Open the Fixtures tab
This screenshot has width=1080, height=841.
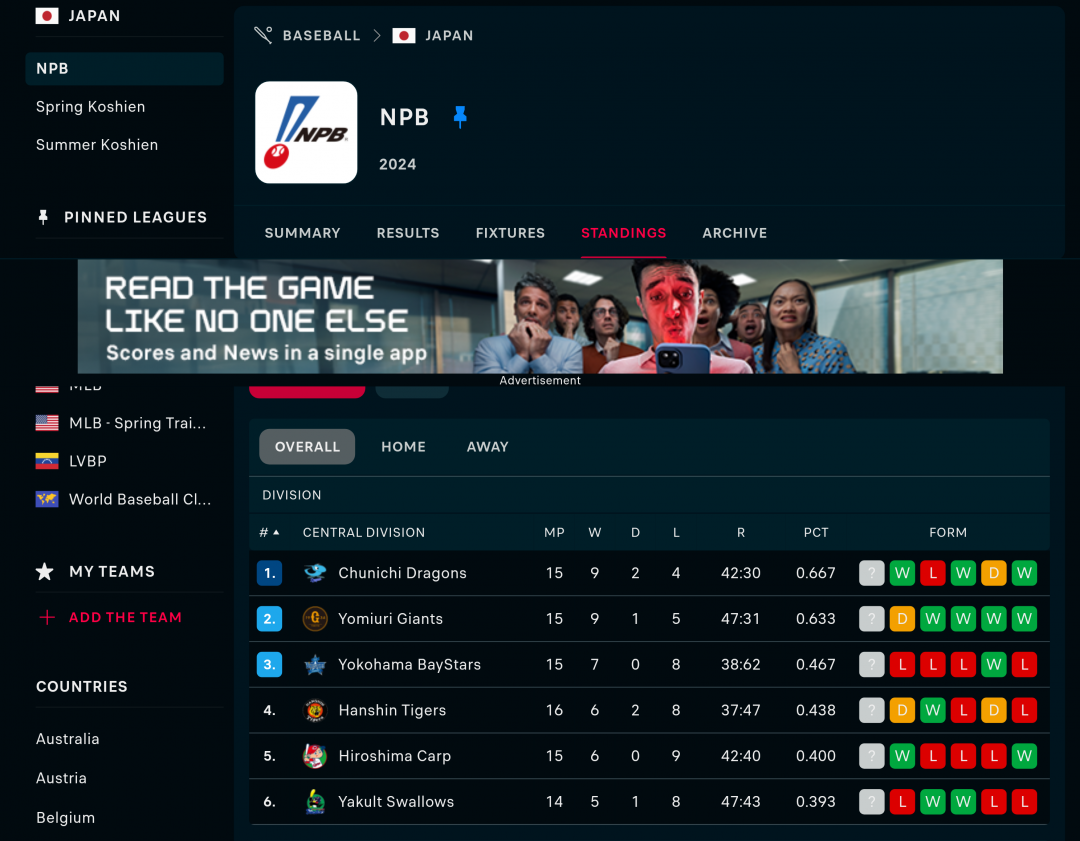point(510,233)
